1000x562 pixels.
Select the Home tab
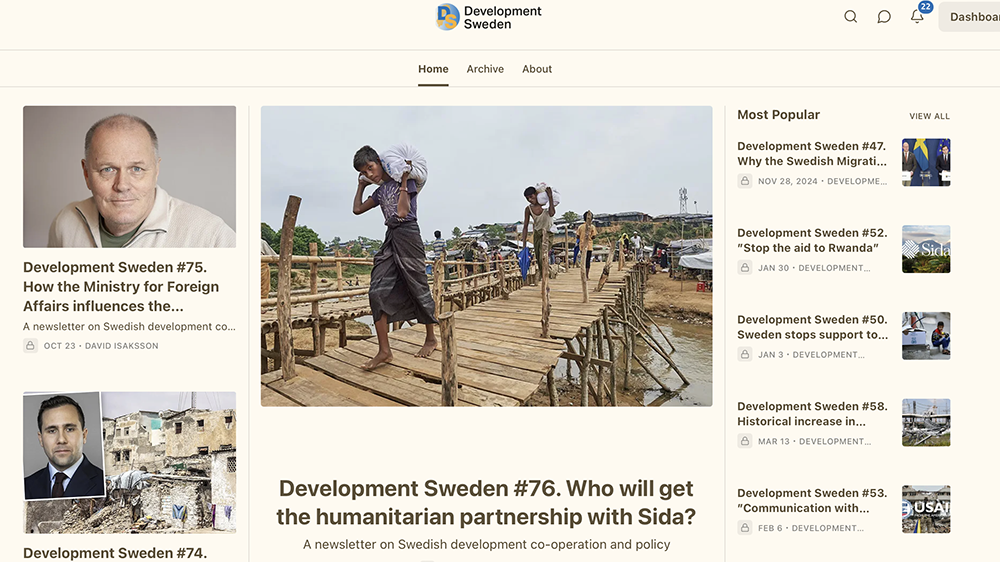click(433, 69)
